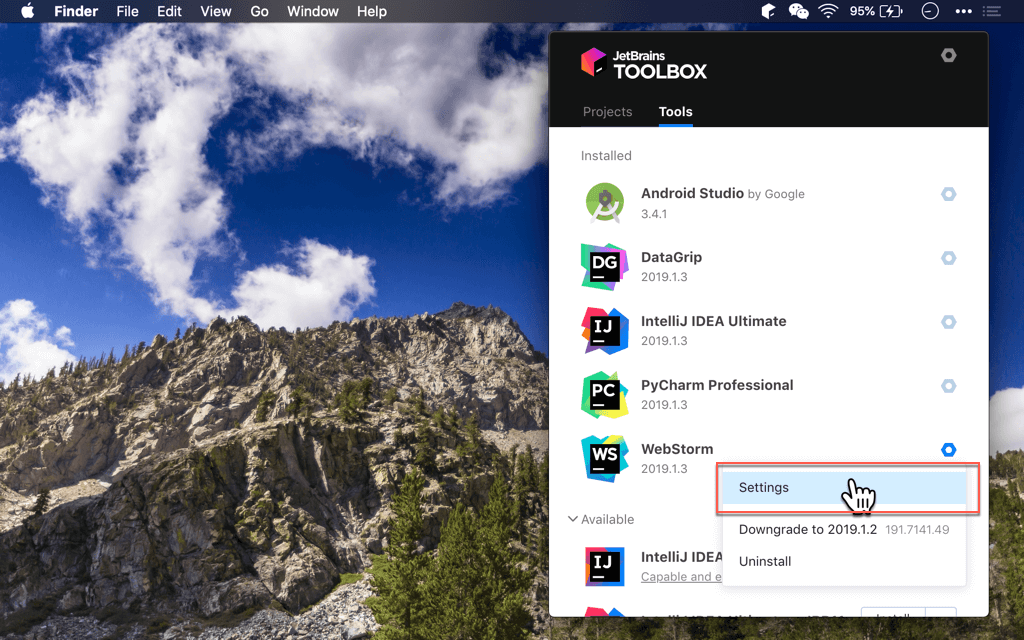Open WeChat from the menu bar
Screen dimensions: 1024x640
[x=798, y=12]
